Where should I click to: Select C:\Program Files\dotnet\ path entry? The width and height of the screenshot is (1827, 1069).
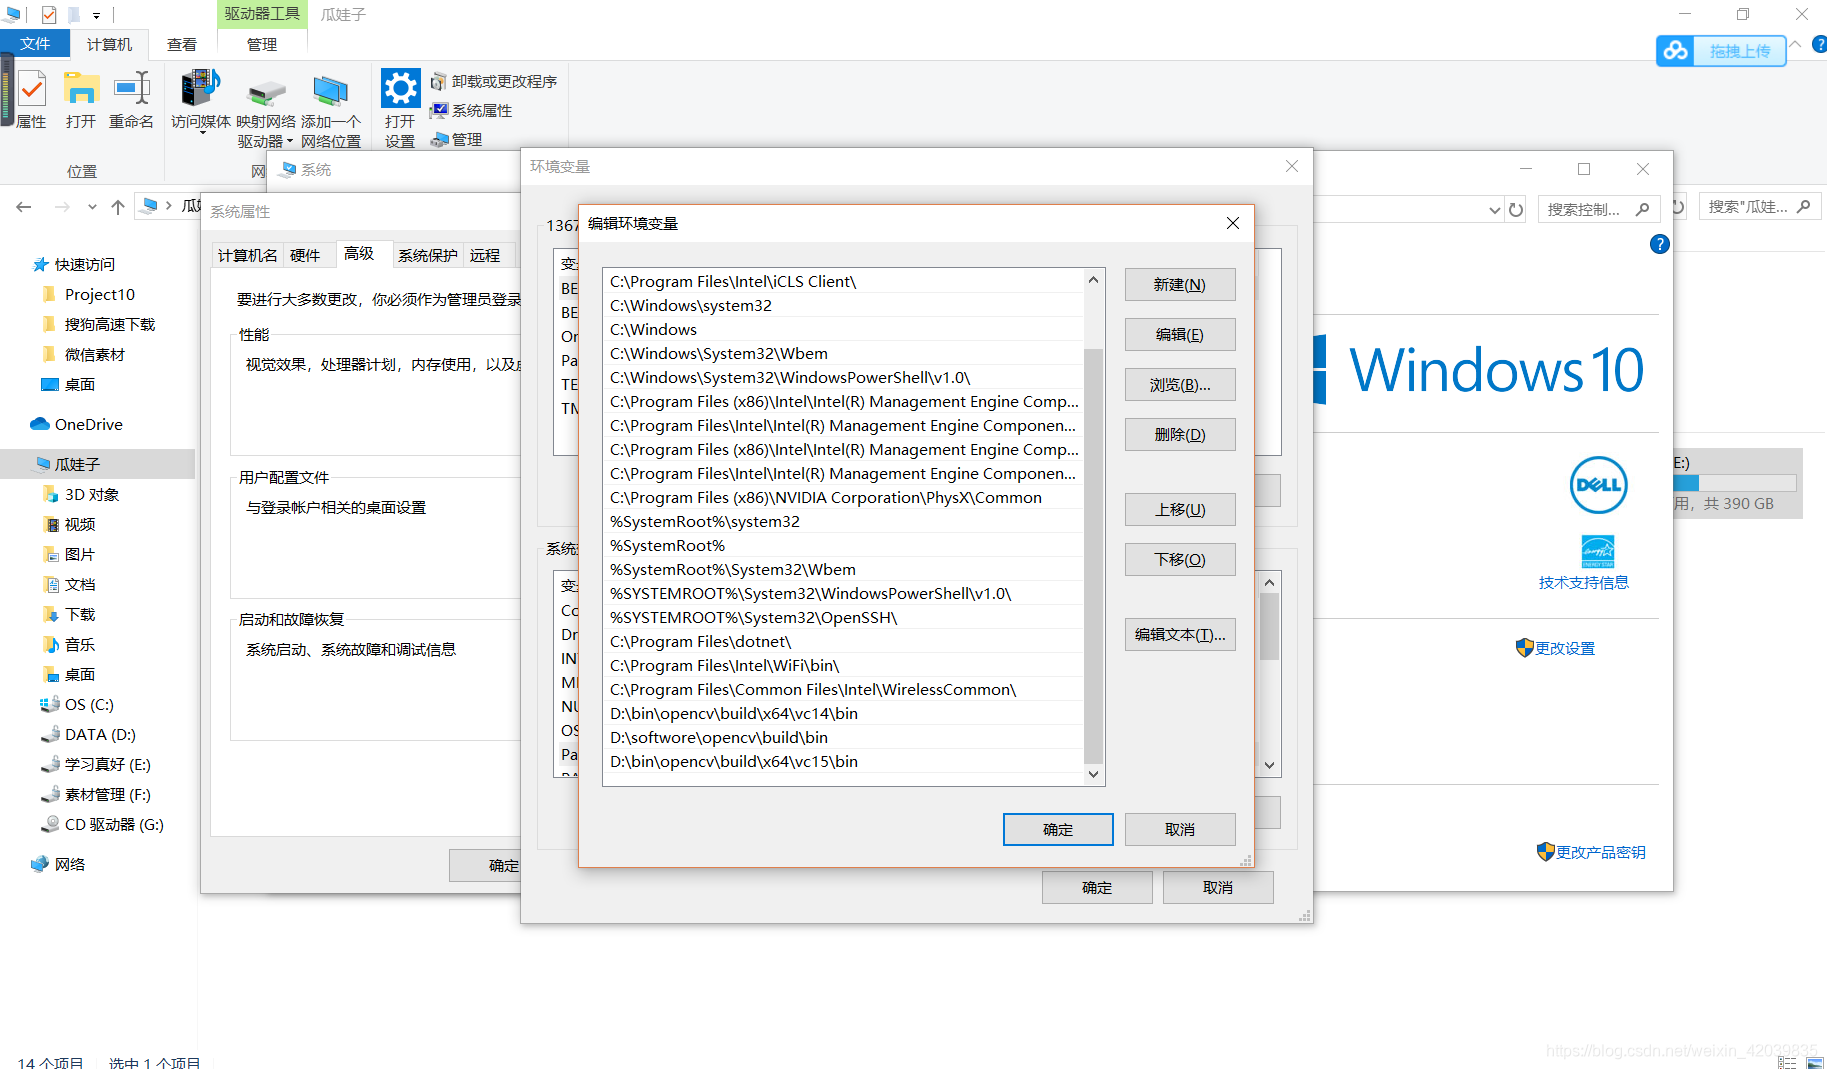844,641
